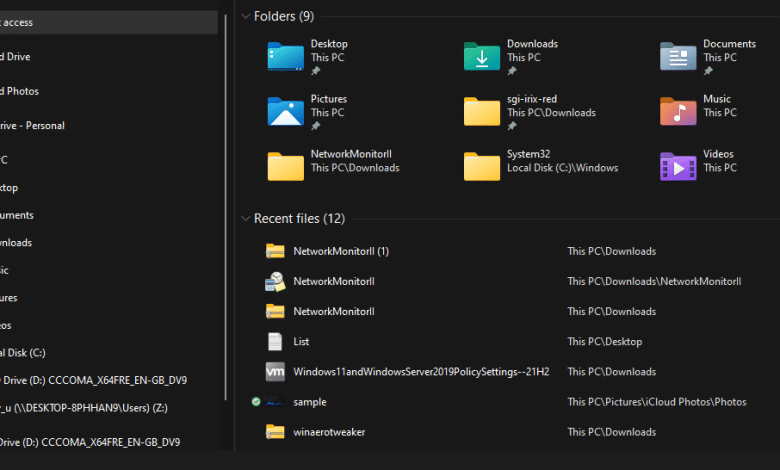Click the Videos folder name text
This screenshot has height=470, width=780.
(x=718, y=154)
